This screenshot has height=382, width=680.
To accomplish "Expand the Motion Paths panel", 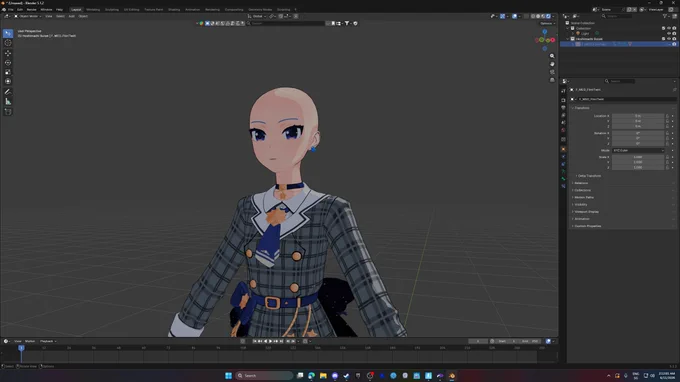I will tap(583, 197).
